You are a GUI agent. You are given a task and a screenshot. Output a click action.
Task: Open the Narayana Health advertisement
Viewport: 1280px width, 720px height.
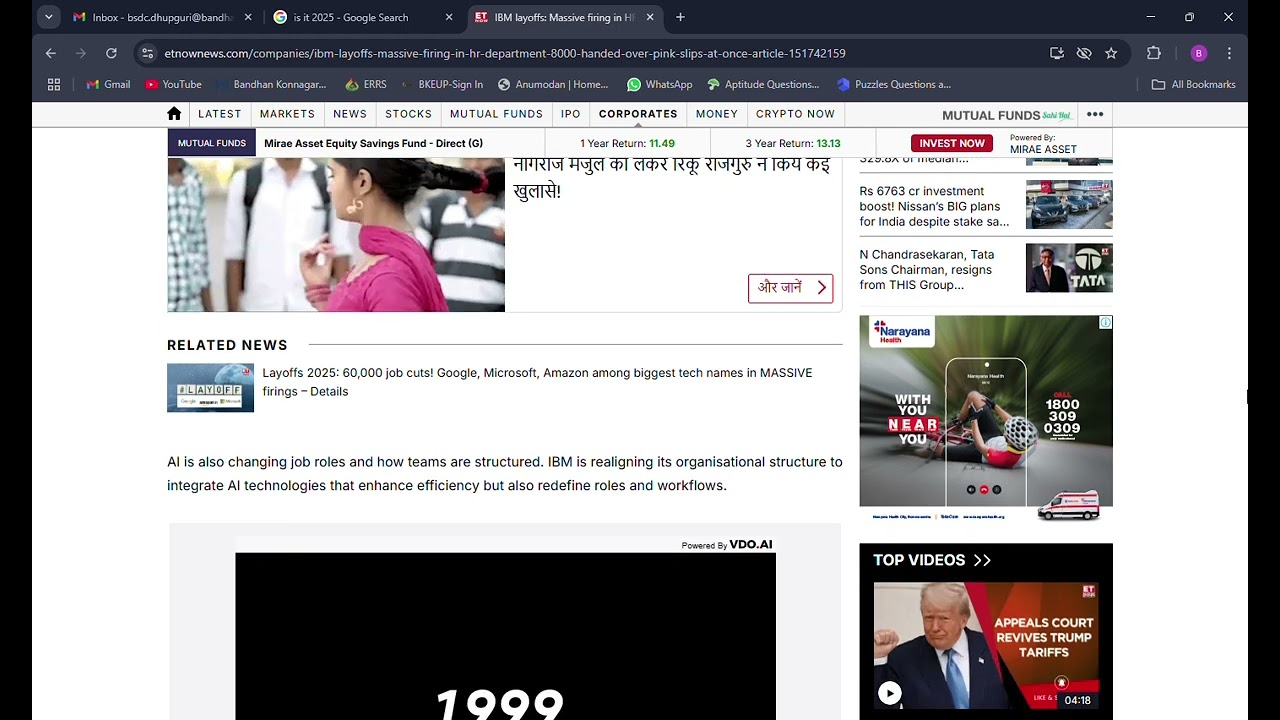(986, 420)
